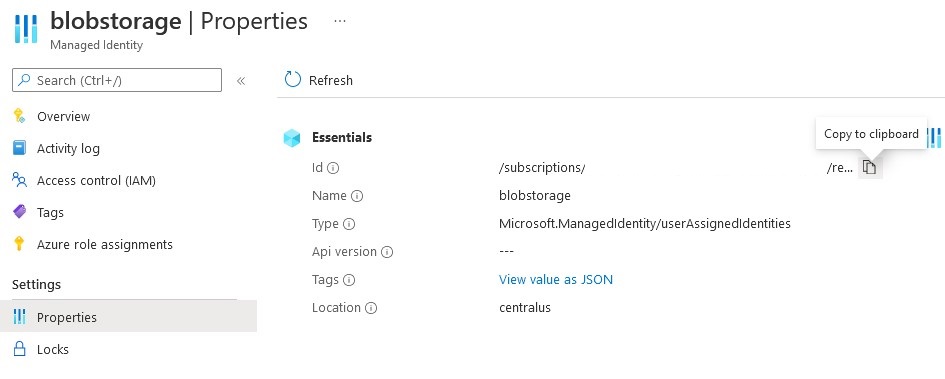Click the info icon next to Name
This screenshot has width=945, height=379.
(357, 196)
